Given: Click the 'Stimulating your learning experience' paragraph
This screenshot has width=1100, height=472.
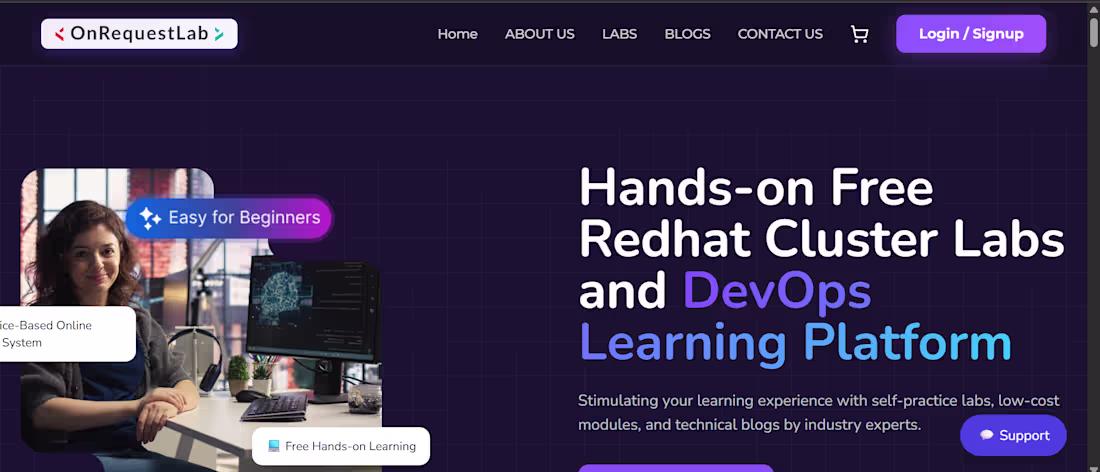Looking at the screenshot, I should point(819,413).
